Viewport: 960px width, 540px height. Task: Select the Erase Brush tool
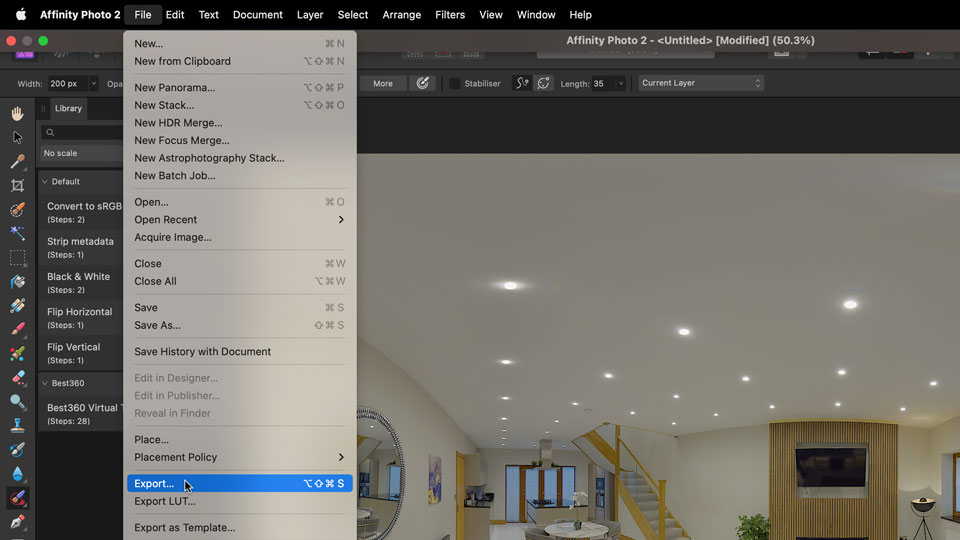click(17, 378)
